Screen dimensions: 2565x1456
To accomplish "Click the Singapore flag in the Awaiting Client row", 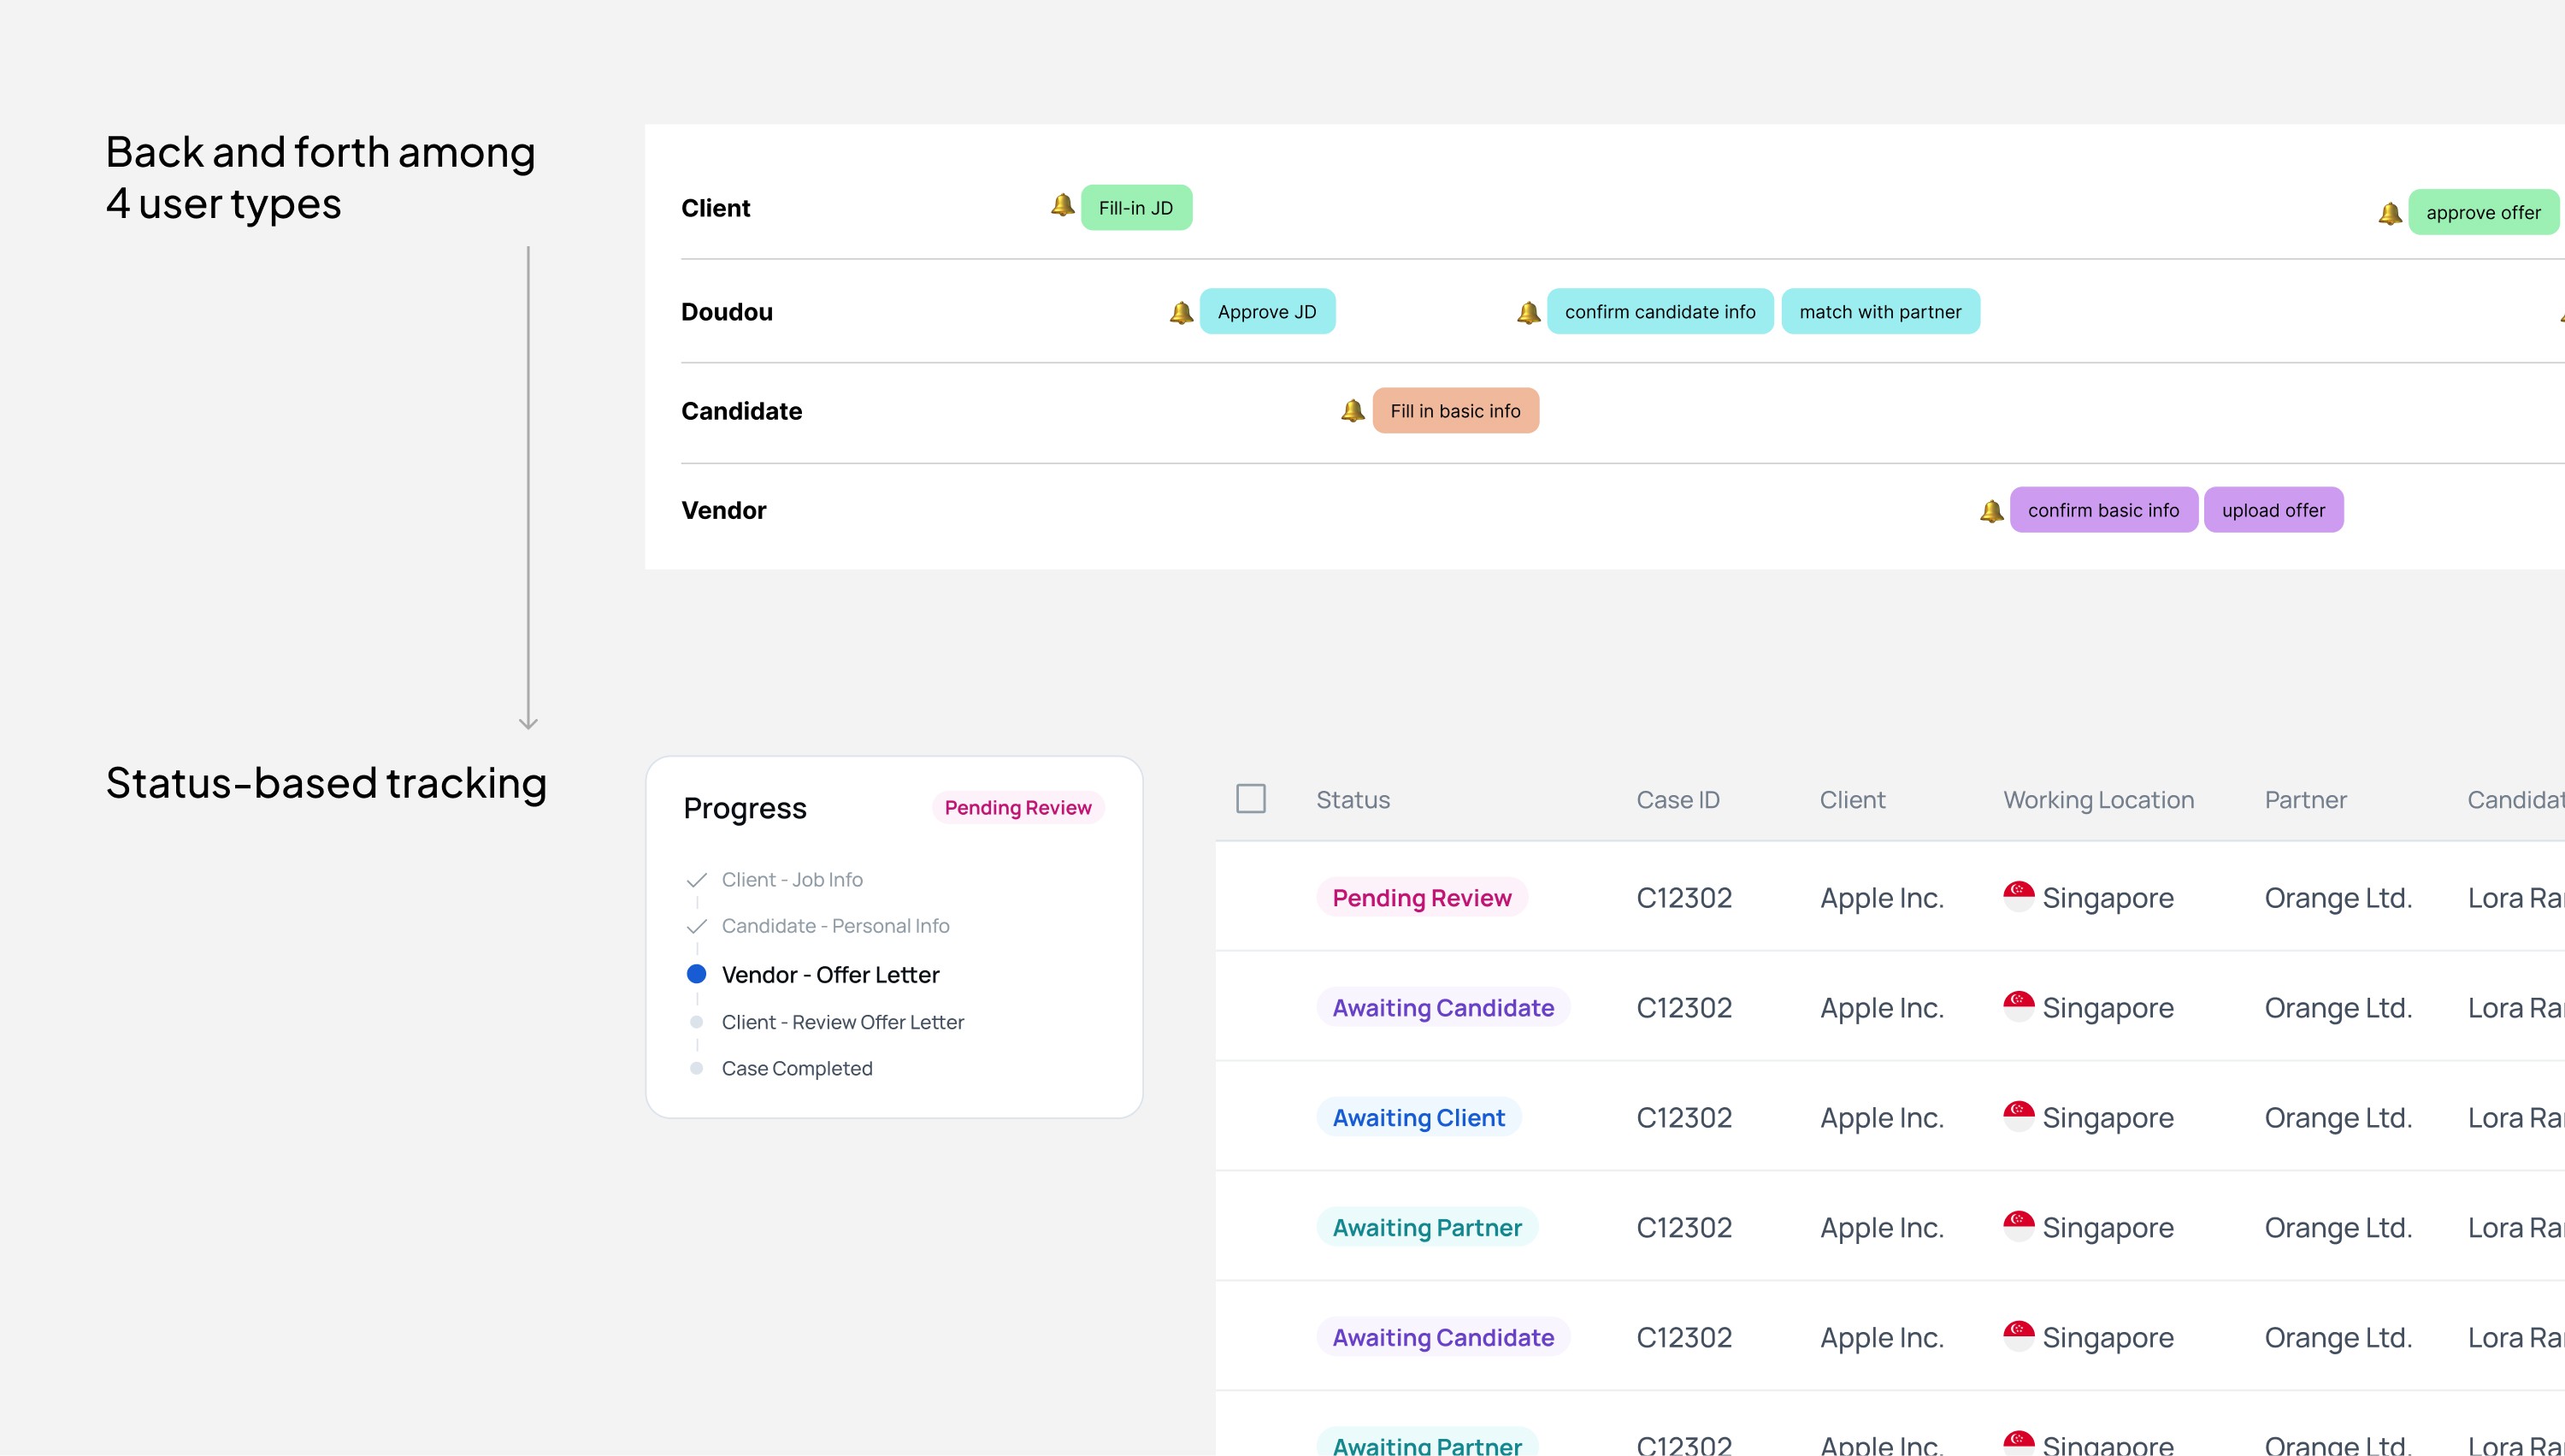I will (x=2018, y=1116).
